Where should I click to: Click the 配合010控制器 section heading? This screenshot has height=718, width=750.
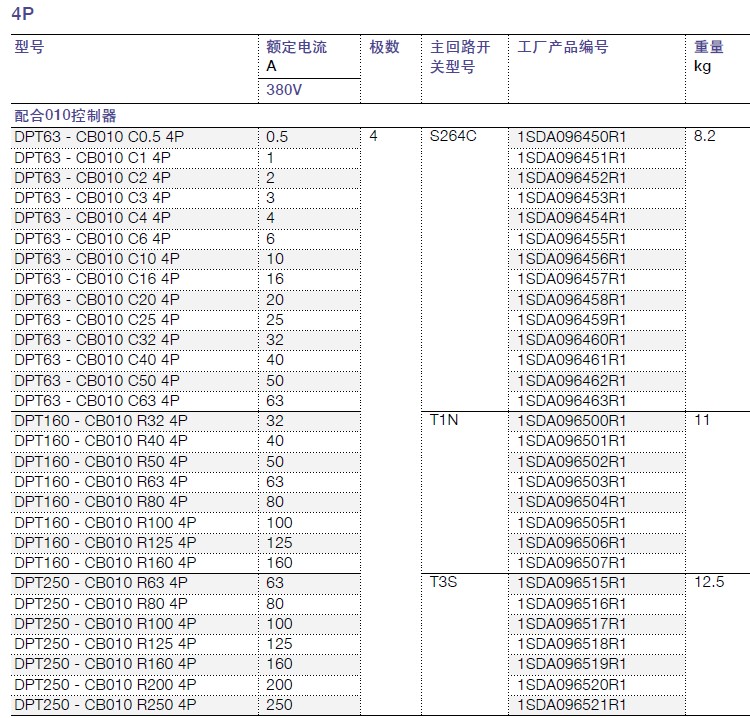tap(65, 115)
